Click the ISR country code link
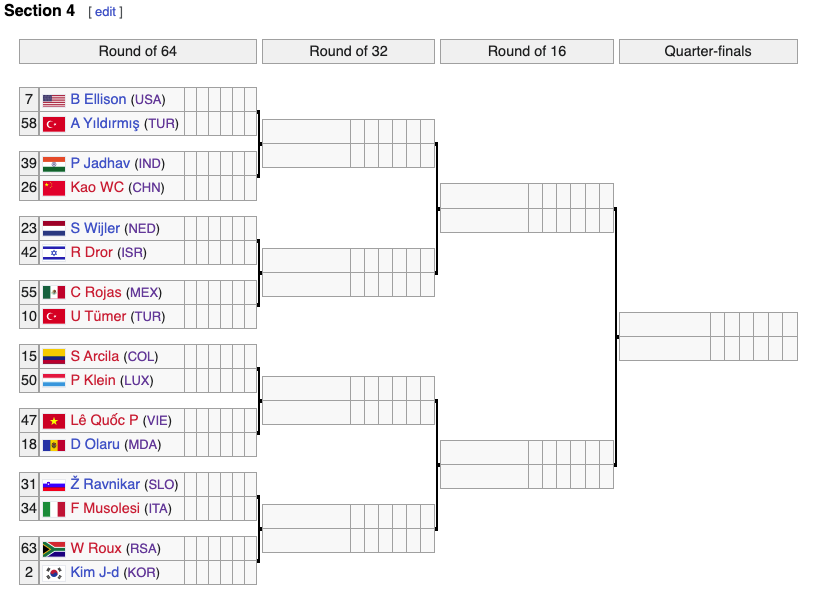Image resolution: width=819 pixels, height=590 pixels. (x=132, y=253)
